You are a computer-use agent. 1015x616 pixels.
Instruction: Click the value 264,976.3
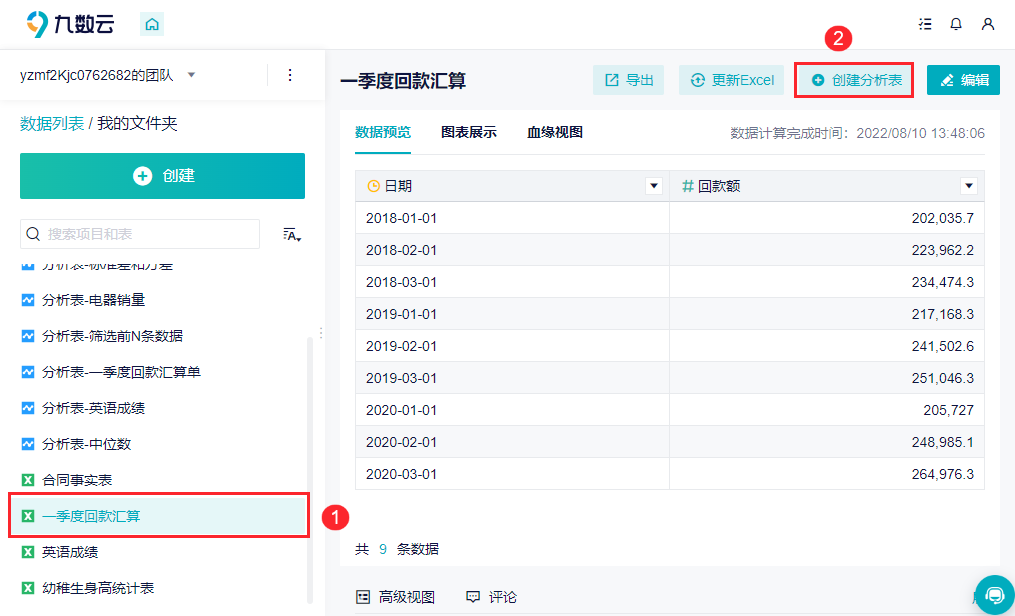click(x=942, y=474)
